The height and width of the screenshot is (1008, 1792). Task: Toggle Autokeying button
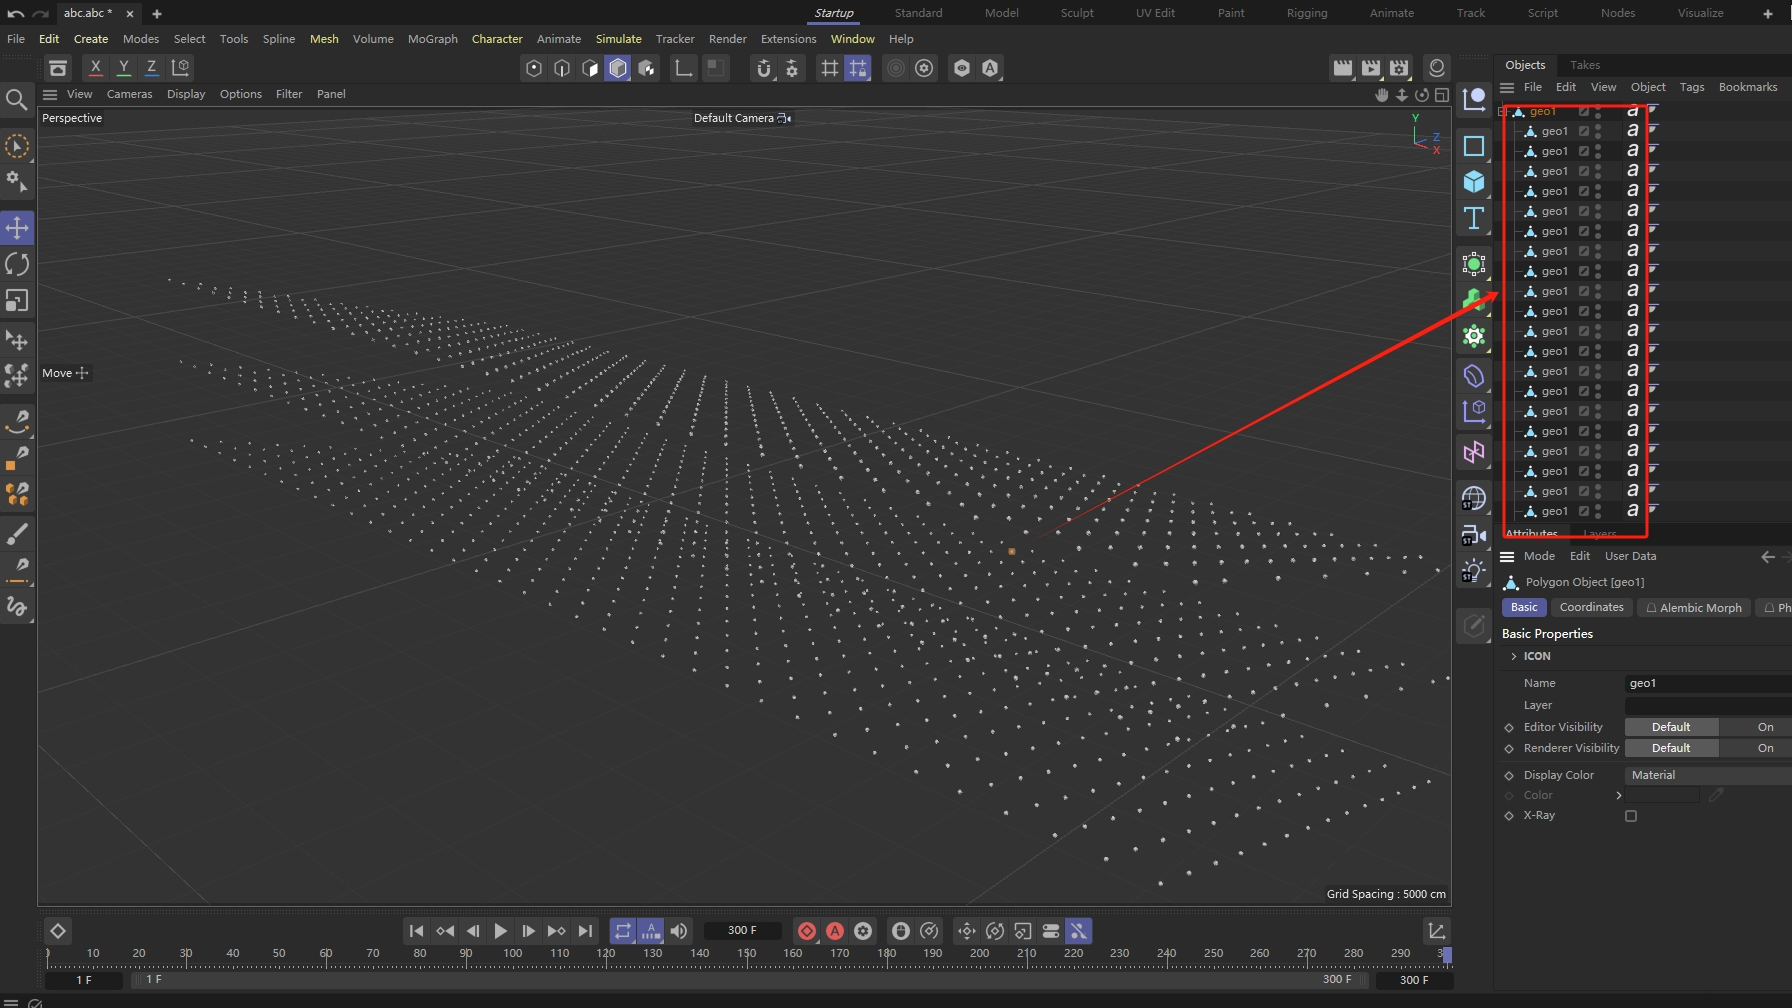coord(835,931)
